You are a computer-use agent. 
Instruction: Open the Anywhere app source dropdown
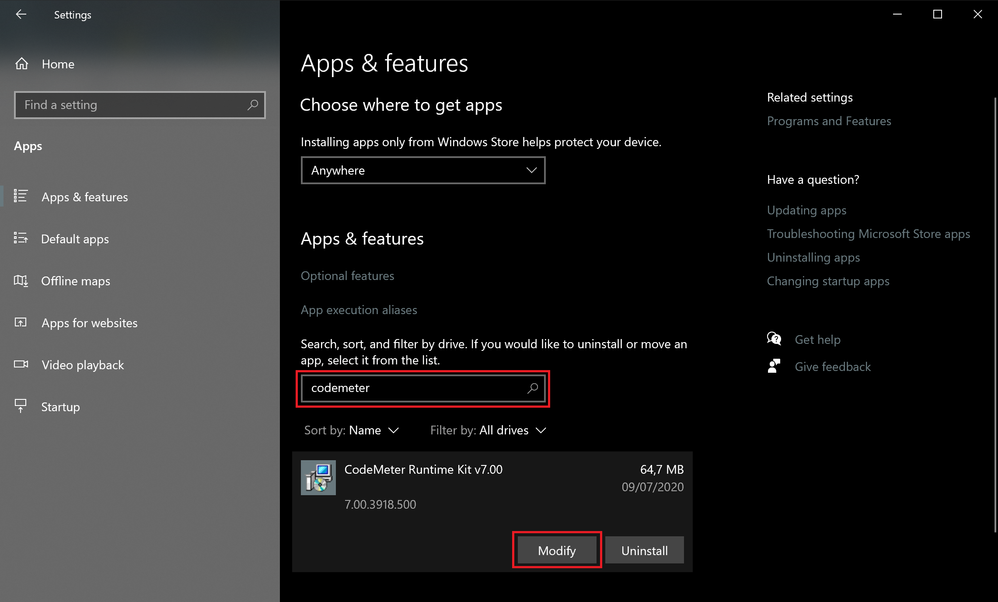[x=423, y=171]
